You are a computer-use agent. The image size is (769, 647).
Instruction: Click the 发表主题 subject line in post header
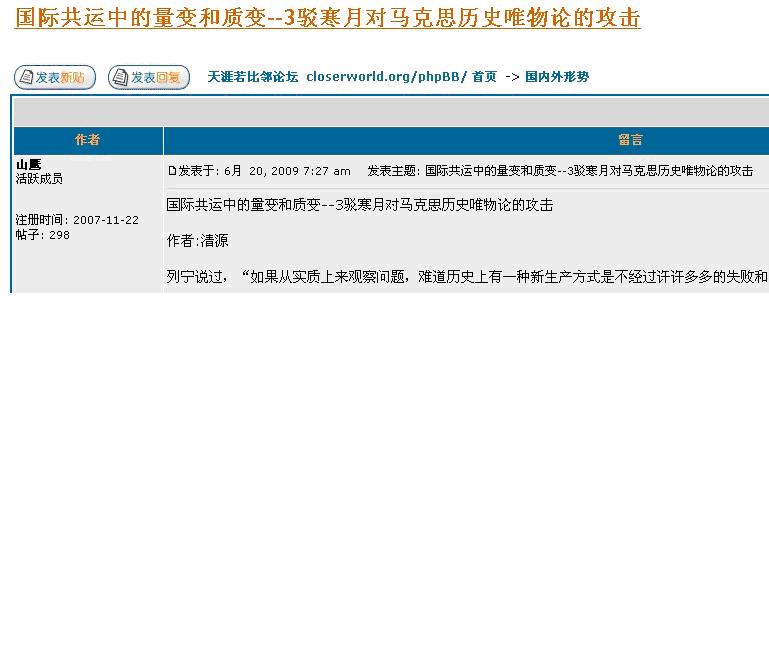tap(560, 171)
